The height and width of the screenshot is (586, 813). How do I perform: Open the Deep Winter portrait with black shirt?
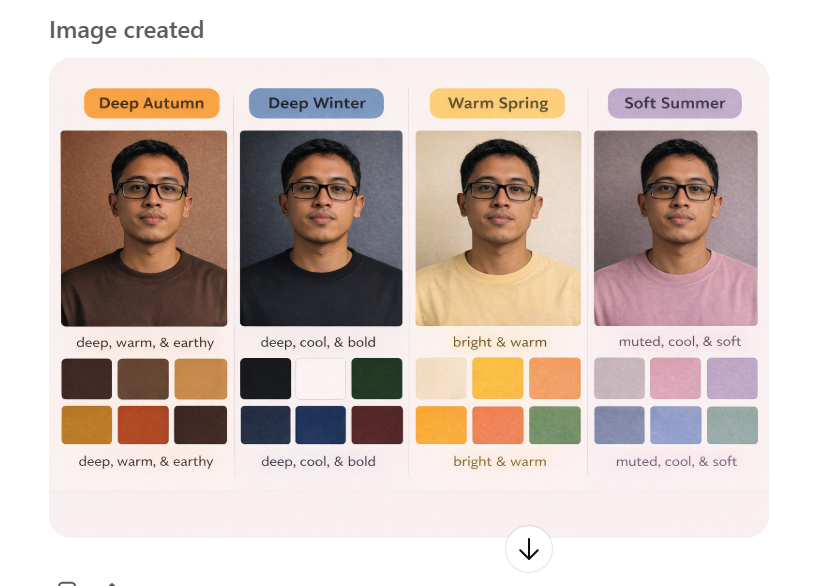click(321, 228)
